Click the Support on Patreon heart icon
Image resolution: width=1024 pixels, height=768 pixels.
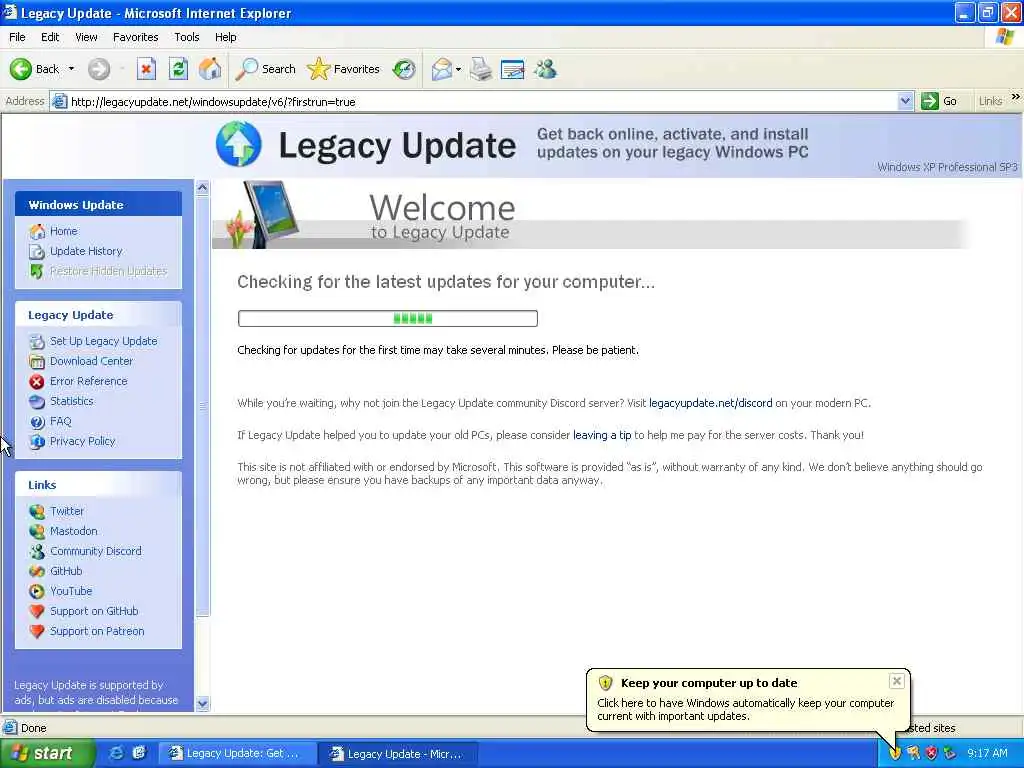[x=37, y=632]
